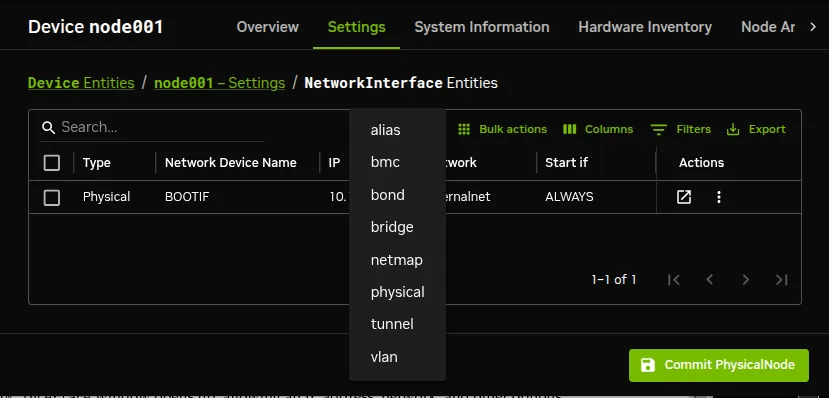Viewport: 829px width, 398px height.
Task: Switch to the Settings tab
Action: pos(356,27)
